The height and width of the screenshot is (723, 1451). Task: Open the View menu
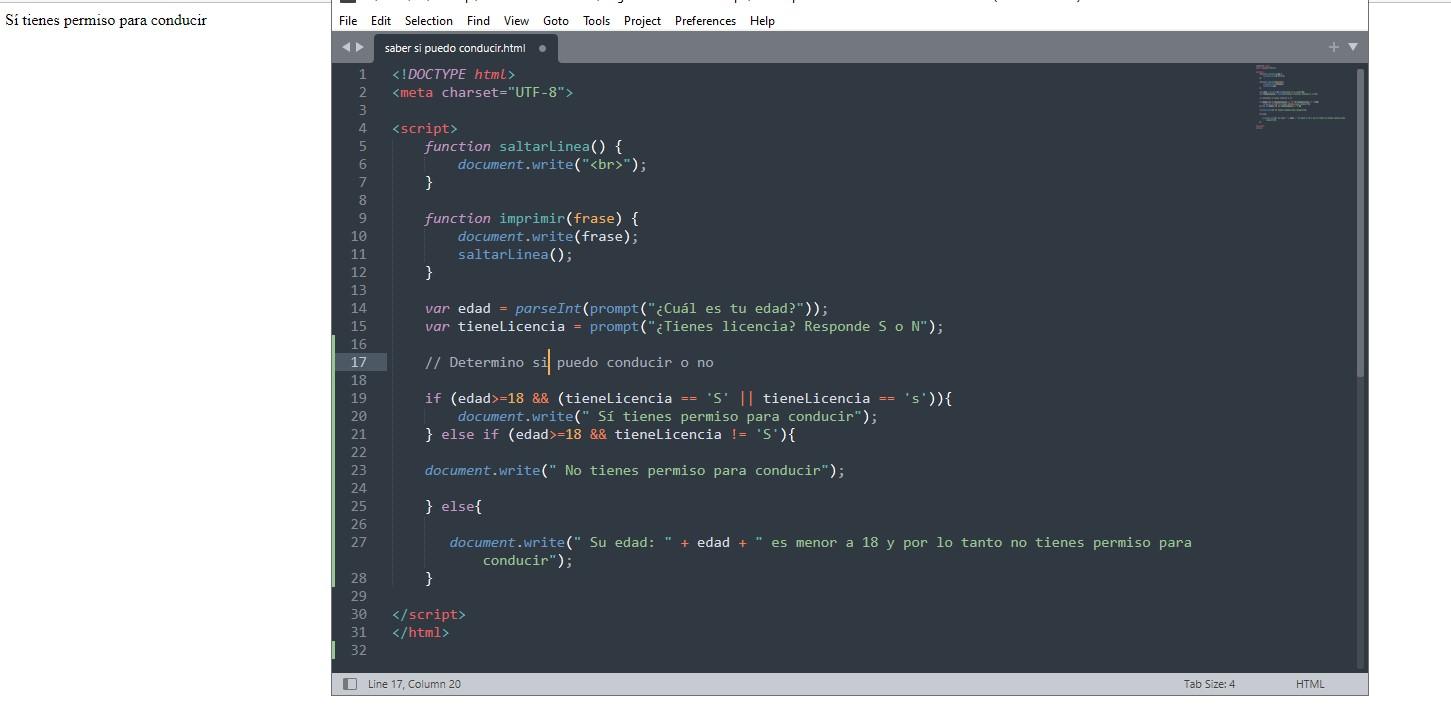(x=516, y=20)
